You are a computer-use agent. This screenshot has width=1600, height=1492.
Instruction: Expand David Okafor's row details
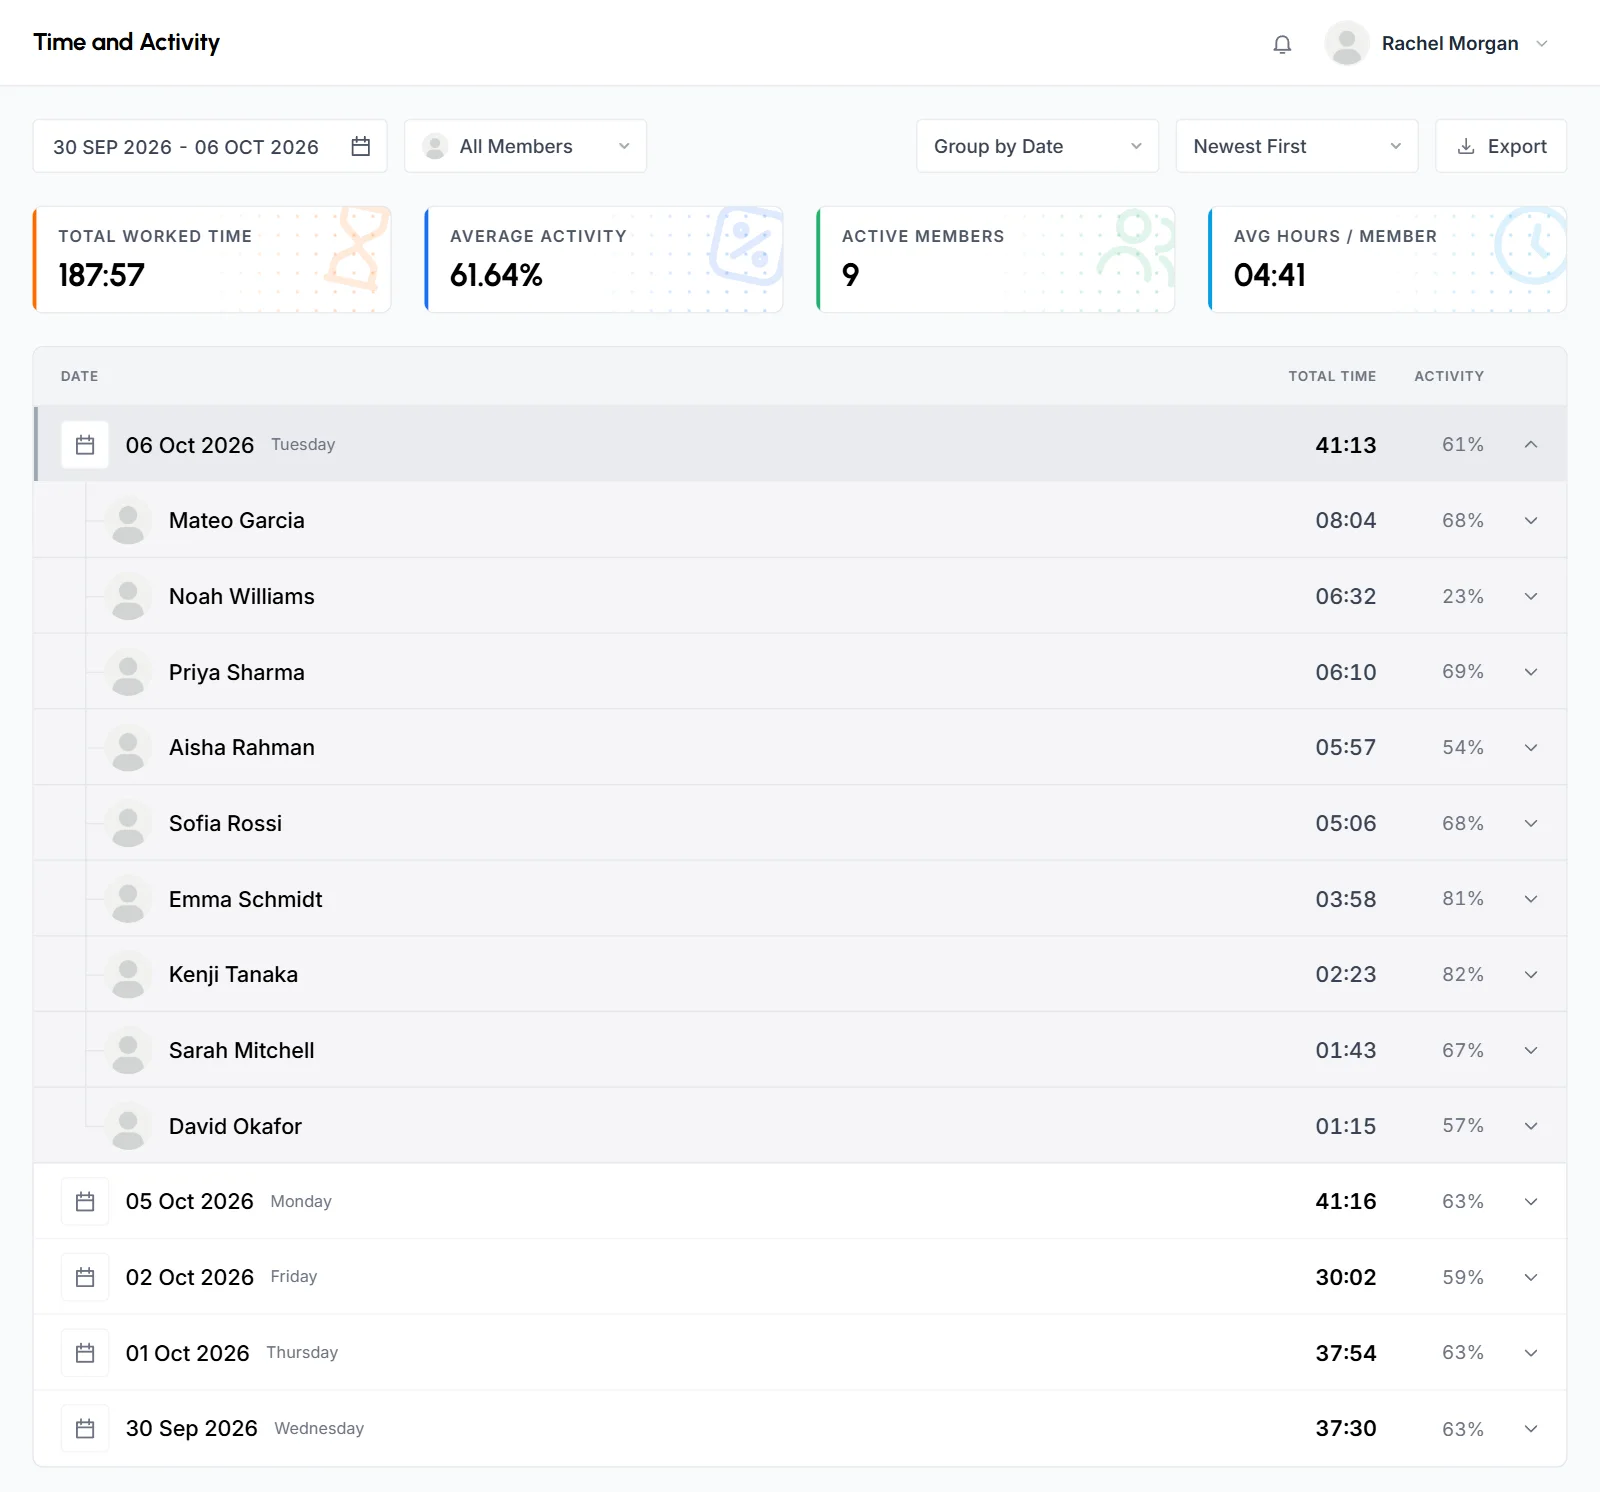(1531, 1126)
